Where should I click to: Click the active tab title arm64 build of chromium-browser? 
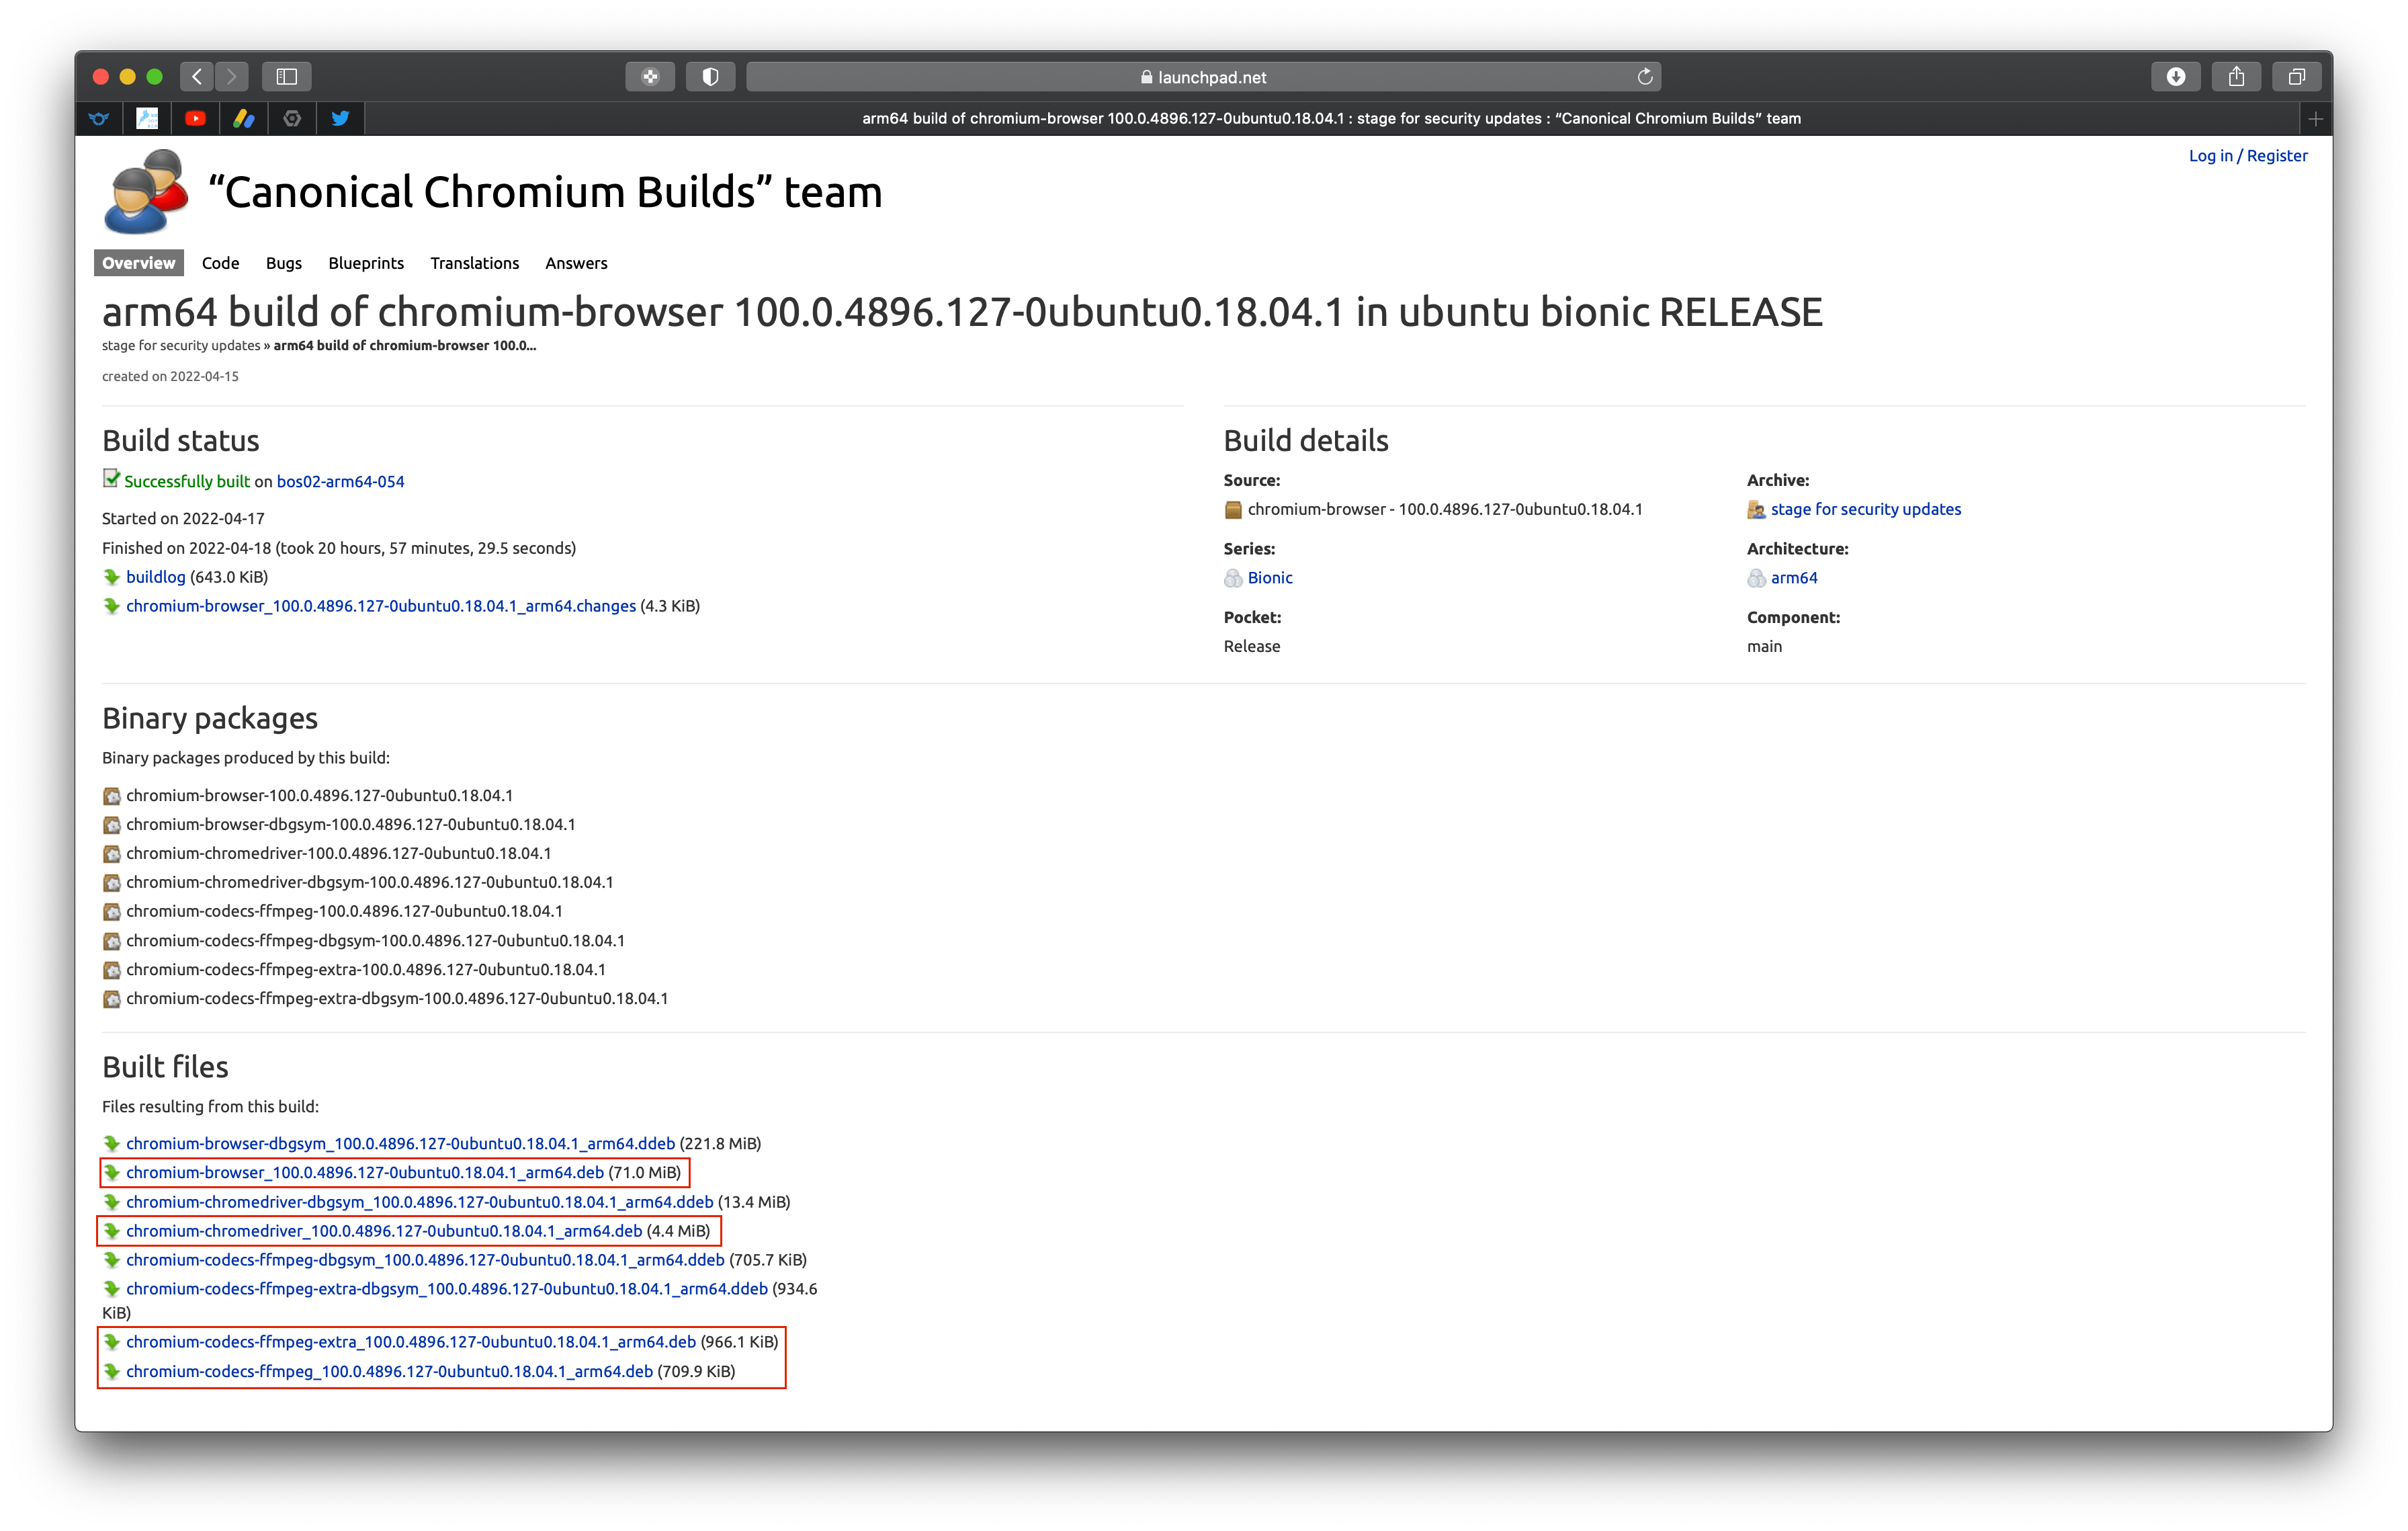[x=1331, y=118]
